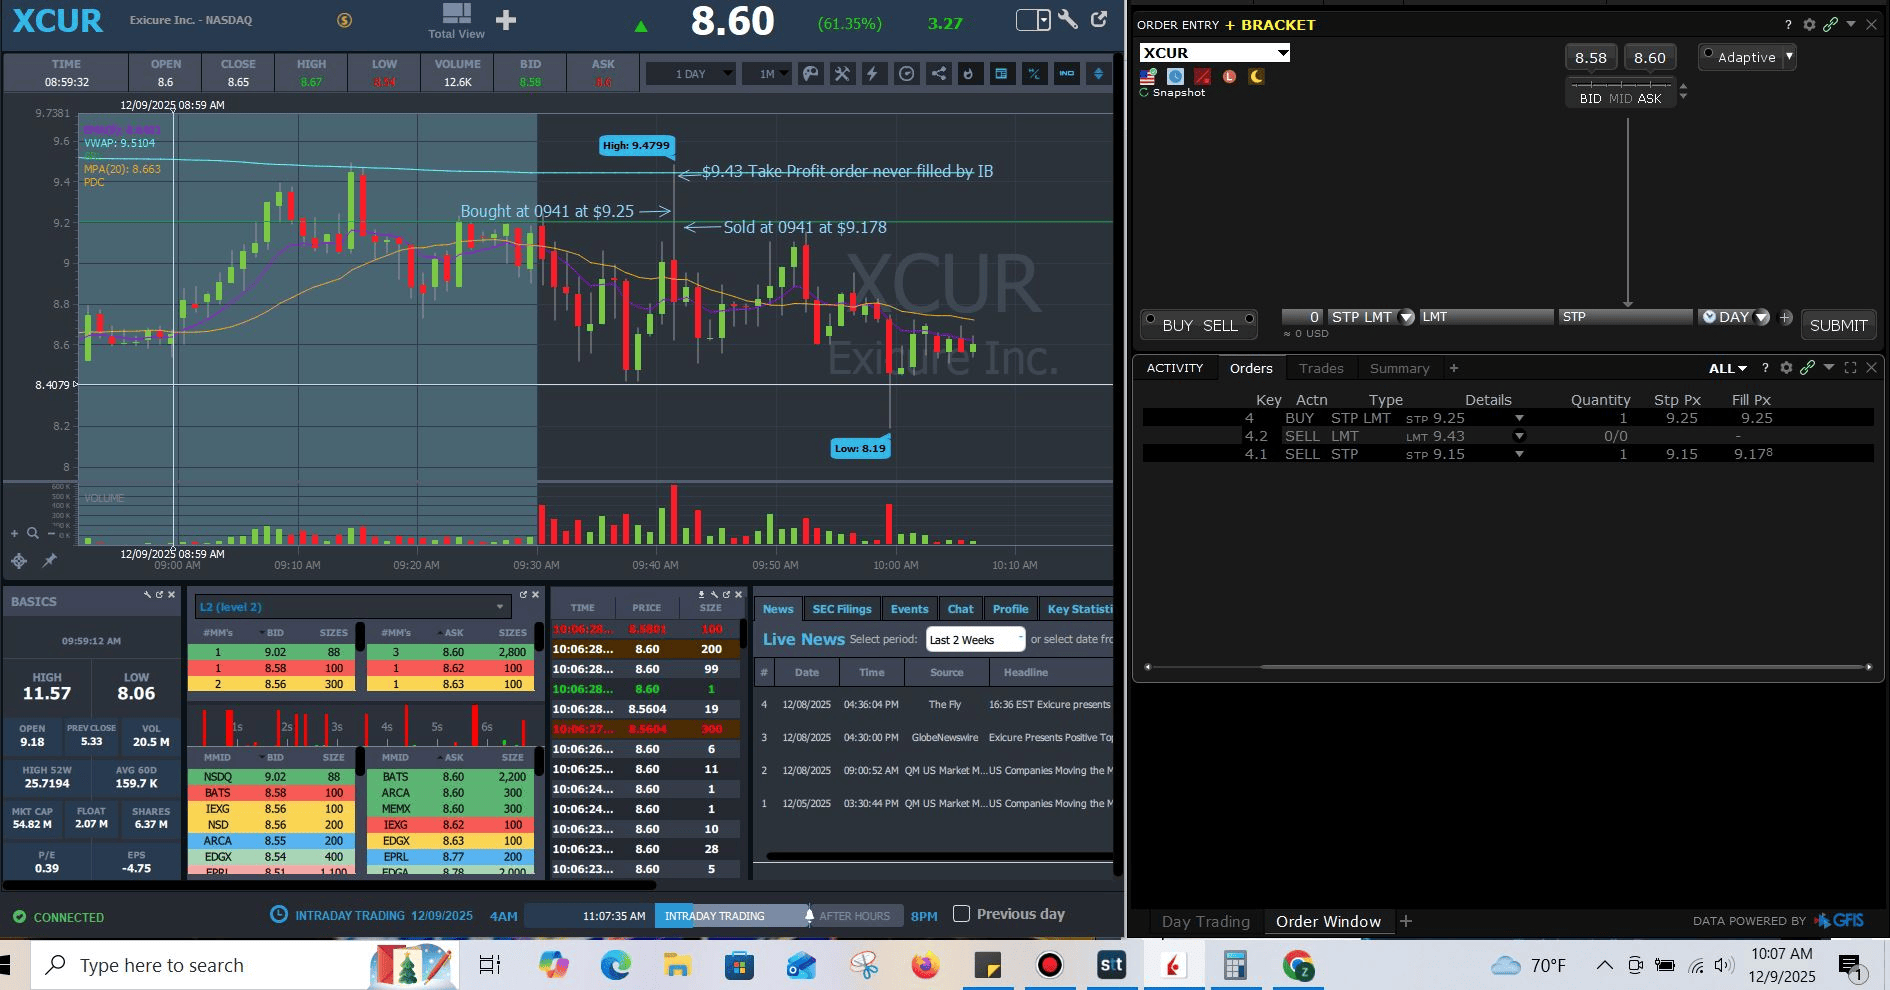Expand the L2 (level 2) dropdown
The image size is (1890, 990).
pos(353,607)
